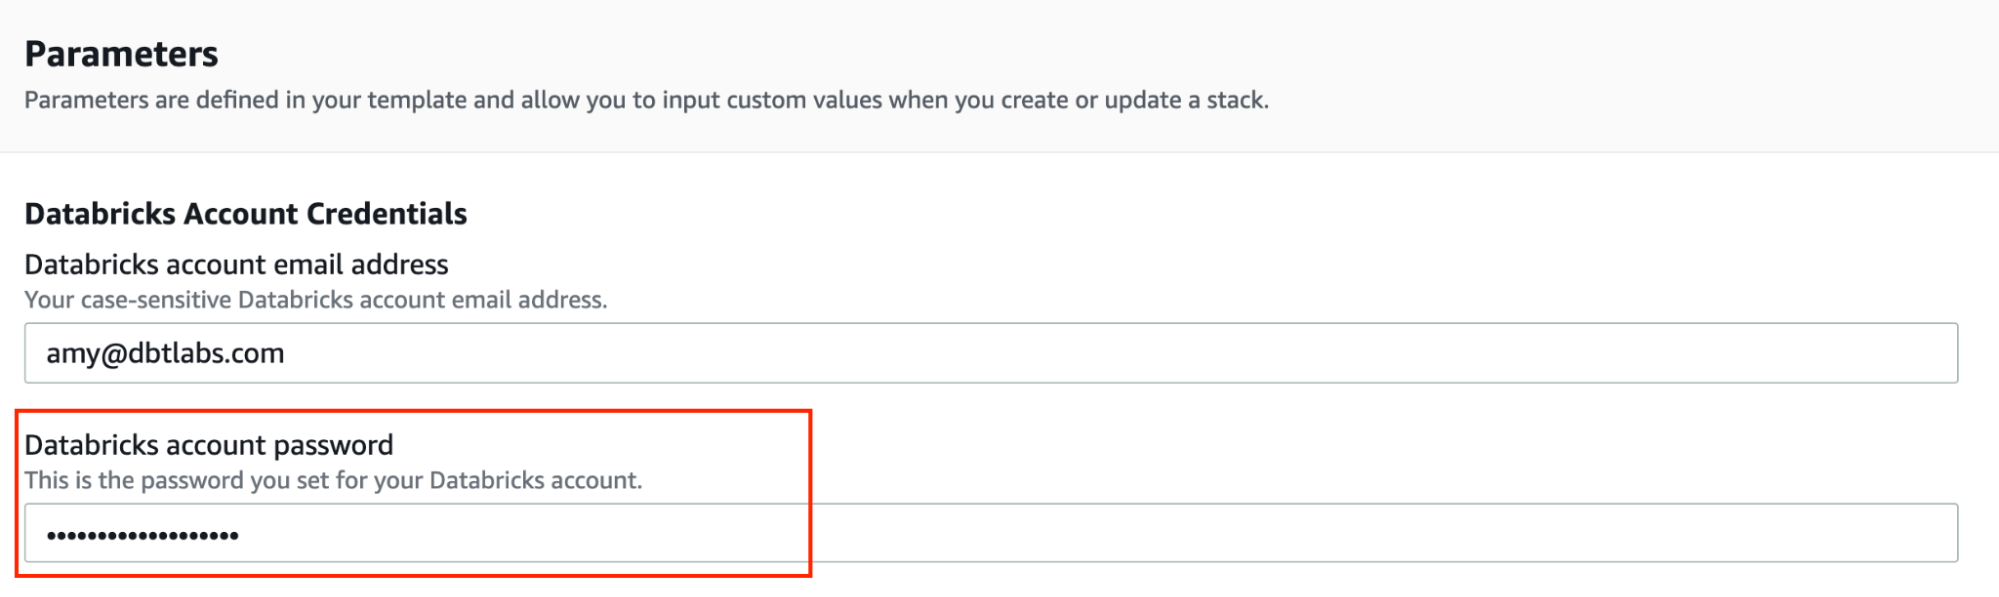Click the word 'Credentials' in the section title
The height and width of the screenshot is (597, 1999).
[x=386, y=214]
